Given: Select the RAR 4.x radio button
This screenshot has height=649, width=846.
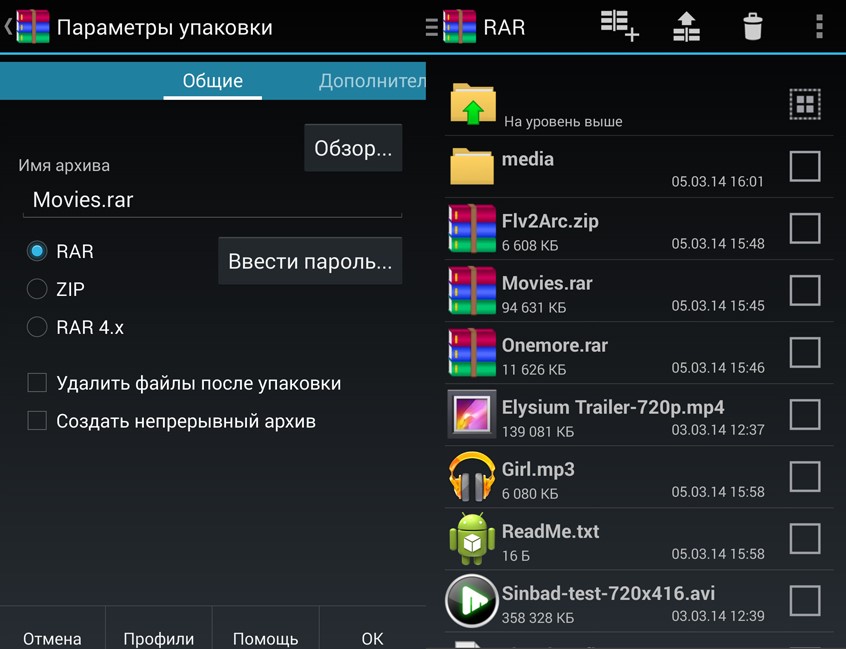Looking at the screenshot, I should point(37,327).
